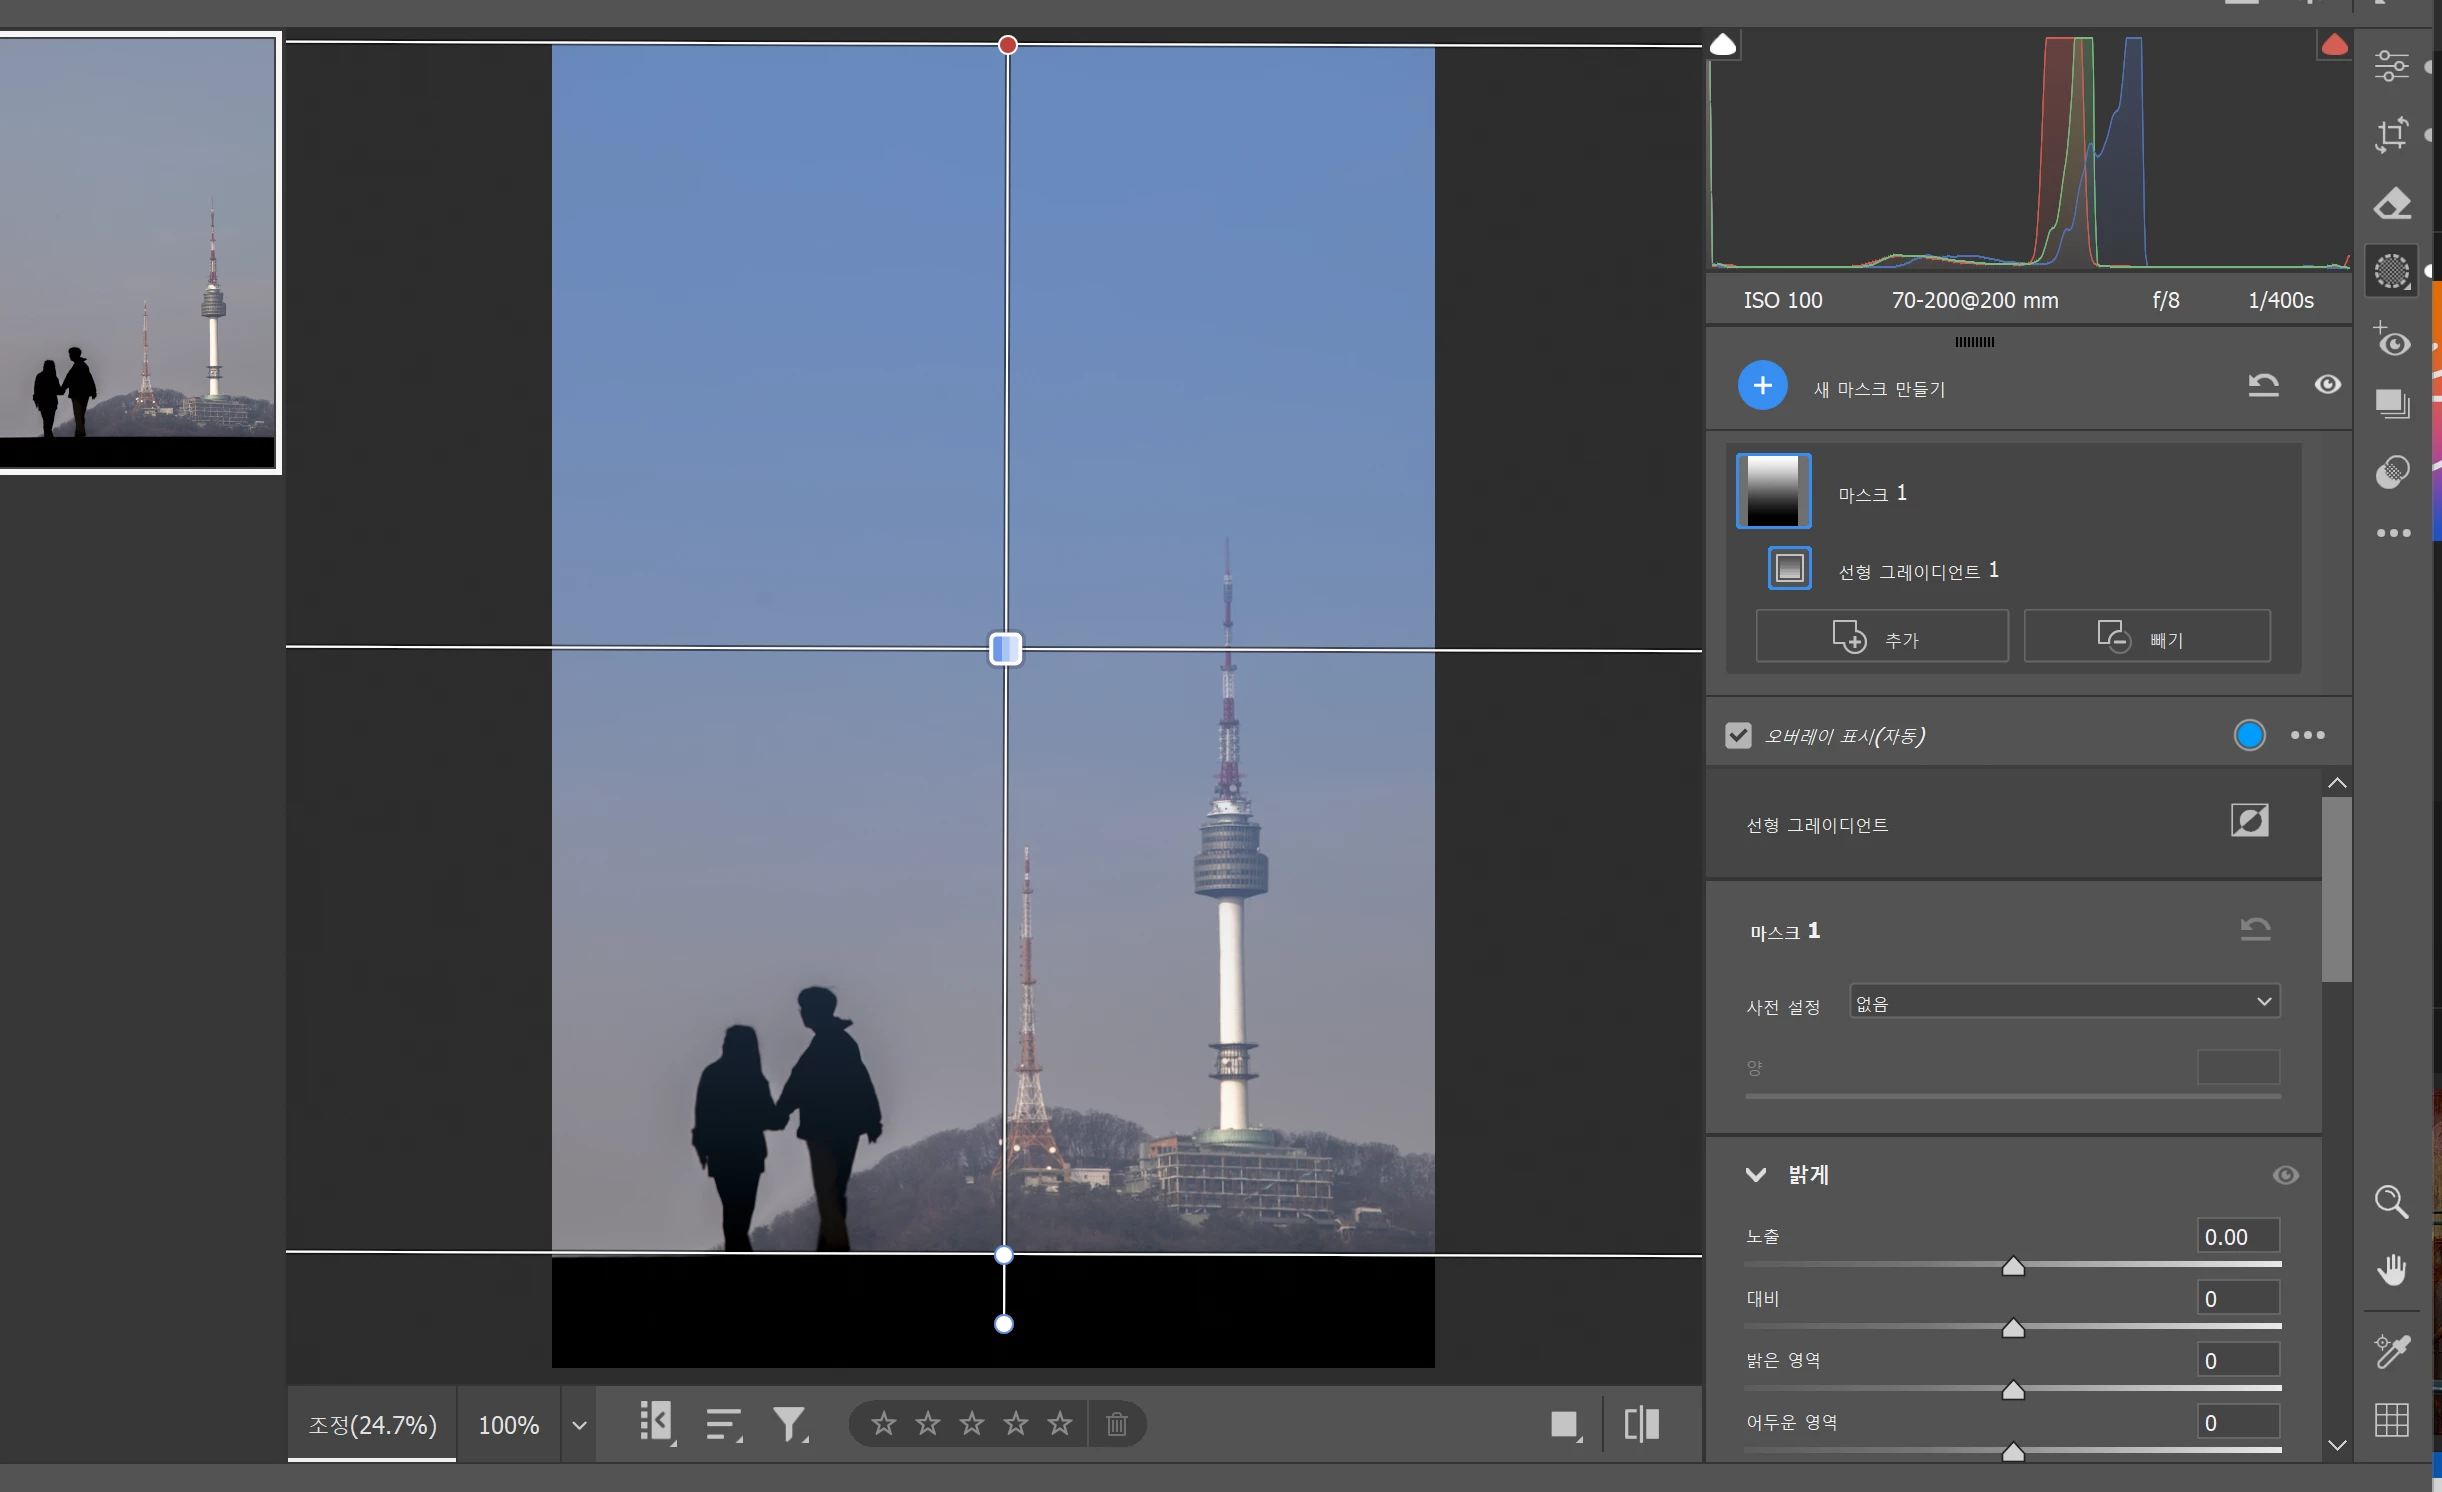The image size is (2442, 1492).
Task: Select 선형 그레이디언트 1 mask component
Action: 1916,571
